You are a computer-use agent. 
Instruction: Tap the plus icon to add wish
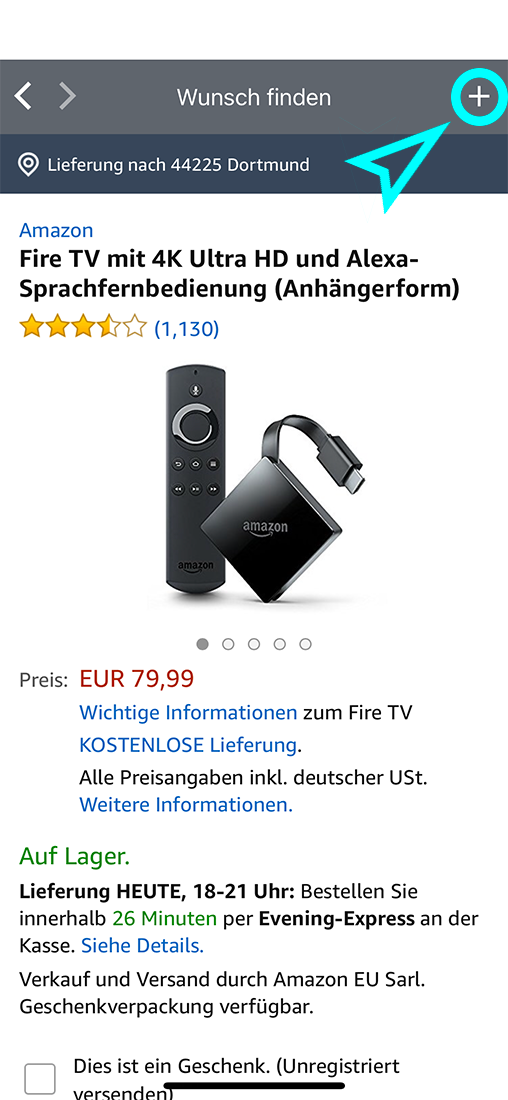point(479,96)
